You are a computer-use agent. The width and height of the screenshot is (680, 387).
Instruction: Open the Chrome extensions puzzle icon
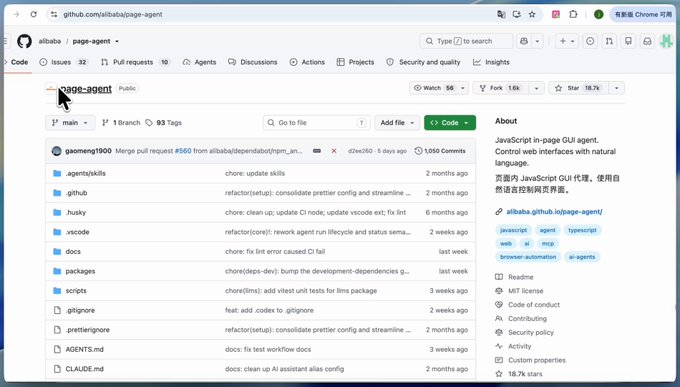[573, 14]
